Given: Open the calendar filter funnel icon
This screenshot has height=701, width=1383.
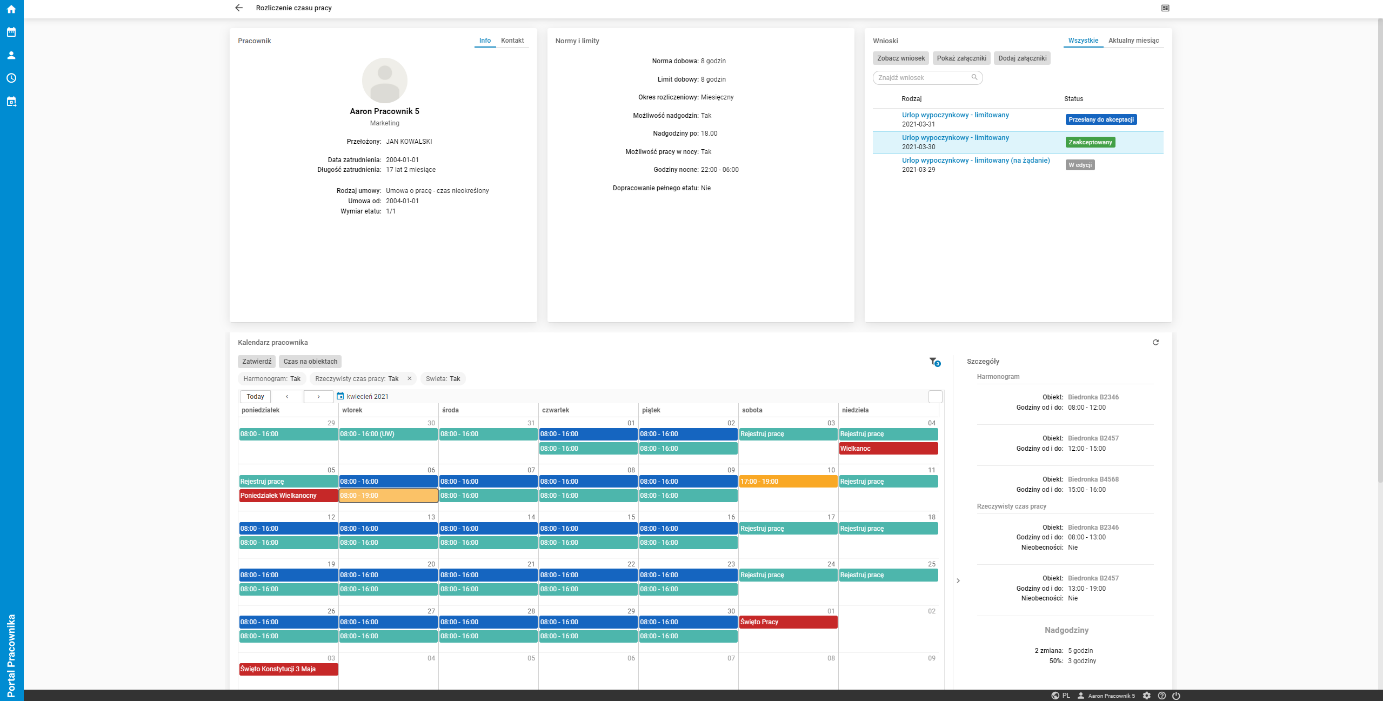Looking at the screenshot, I should (x=934, y=362).
